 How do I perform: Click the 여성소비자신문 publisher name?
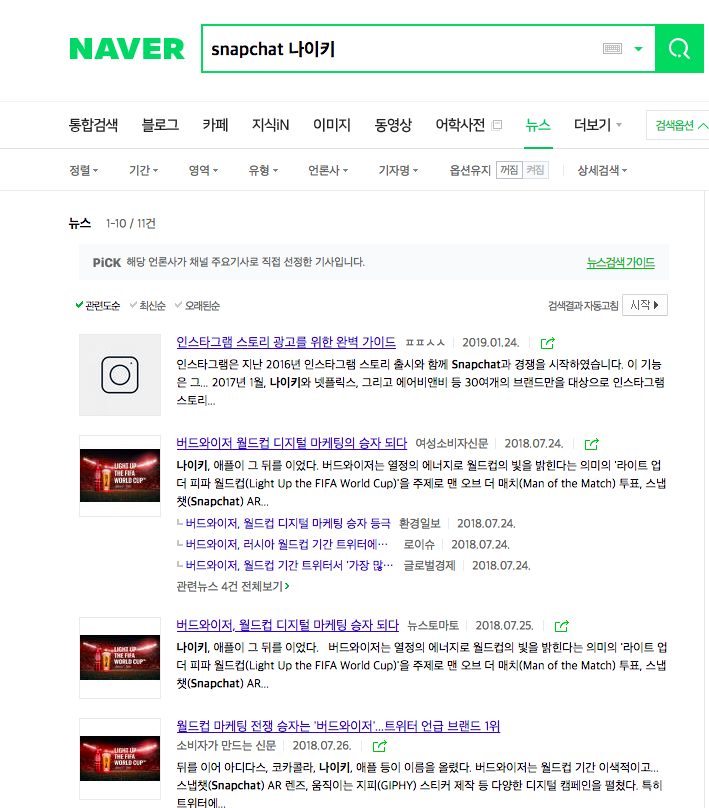tap(451, 444)
